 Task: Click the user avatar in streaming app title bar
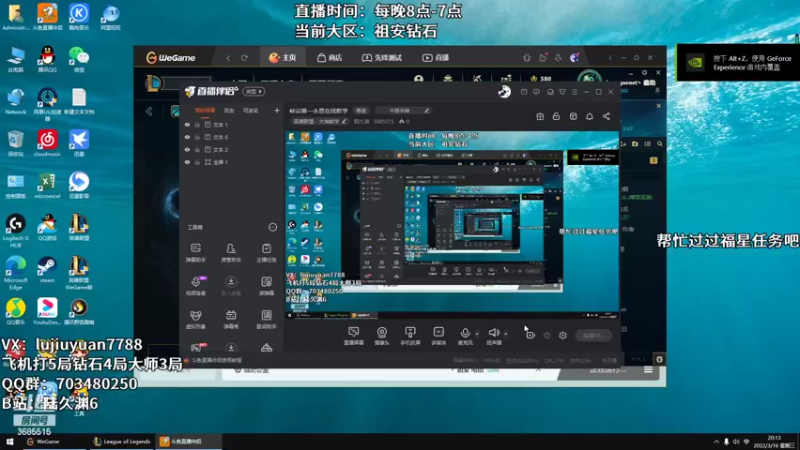tap(504, 91)
